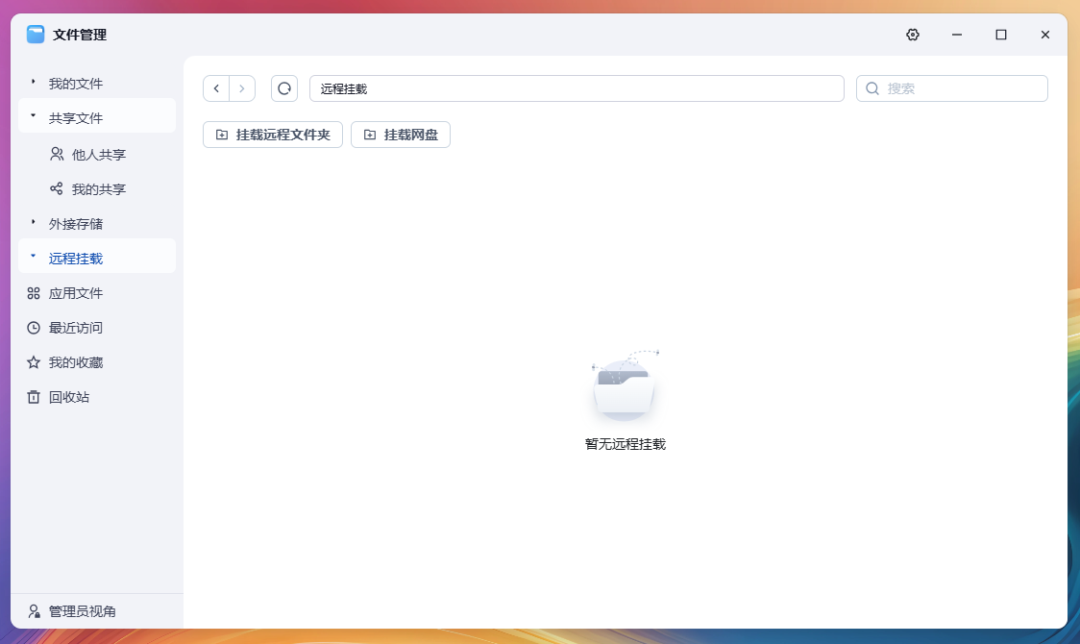Minimize the 文件管理 window
The image size is (1080, 644).
(x=957, y=34)
